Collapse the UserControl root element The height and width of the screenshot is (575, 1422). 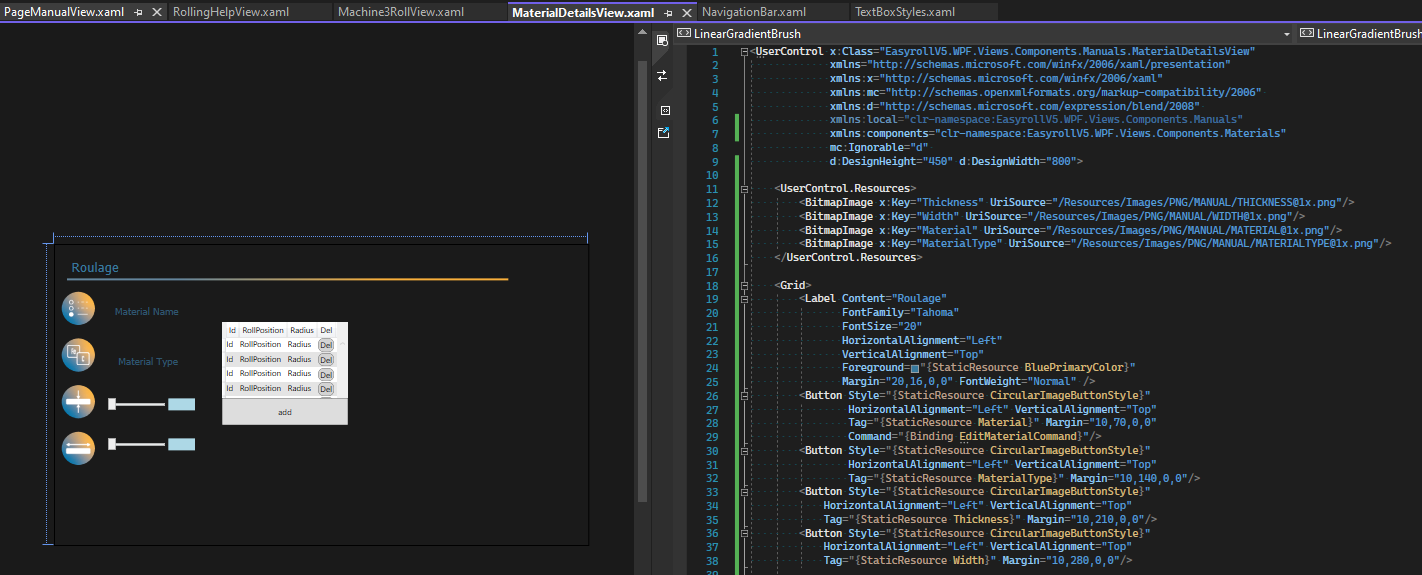(744, 51)
